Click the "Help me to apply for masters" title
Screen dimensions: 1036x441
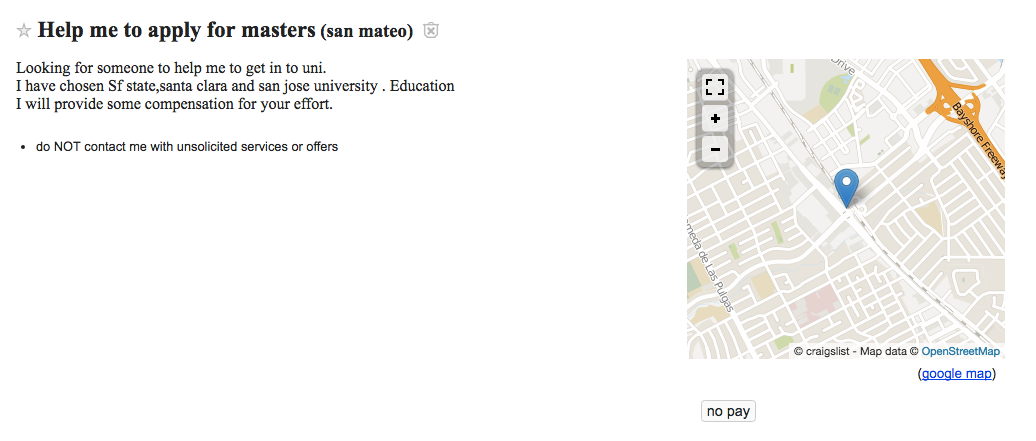point(176,30)
